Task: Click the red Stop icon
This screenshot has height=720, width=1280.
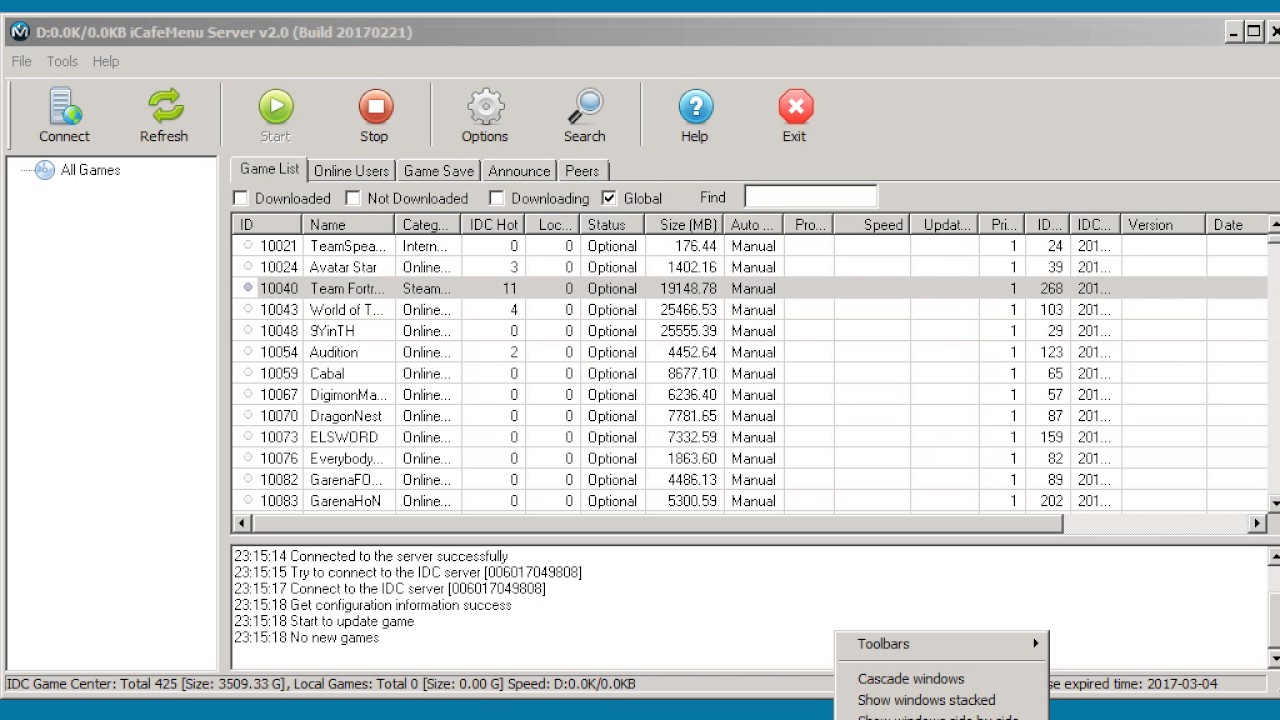Action: (375, 107)
